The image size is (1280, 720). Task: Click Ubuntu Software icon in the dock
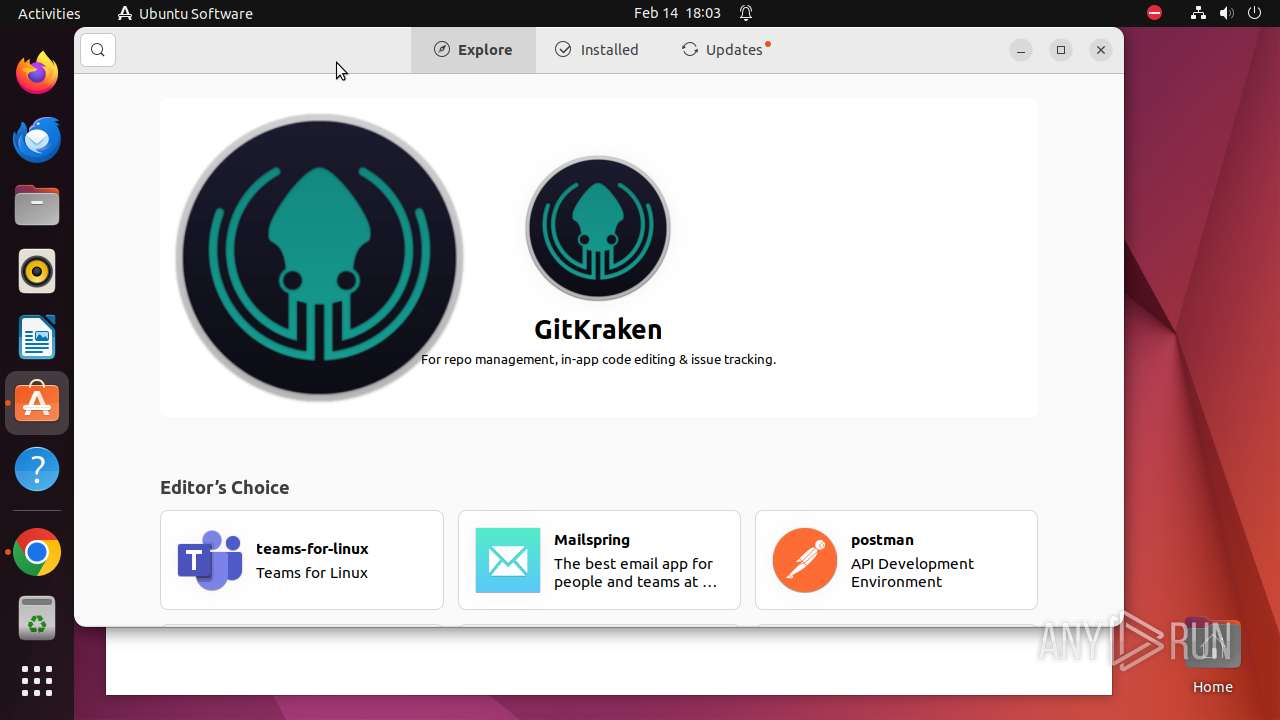37,403
